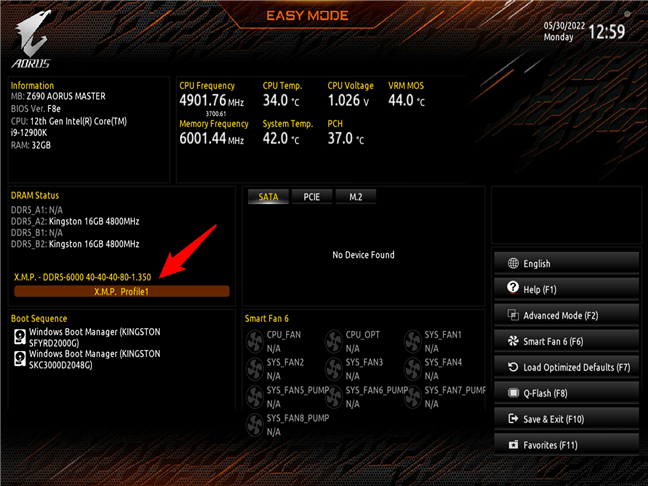This screenshot has width=648, height=486.
Task: Click the Load Optimized Defaults reset icon
Action: pyautogui.click(x=513, y=367)
